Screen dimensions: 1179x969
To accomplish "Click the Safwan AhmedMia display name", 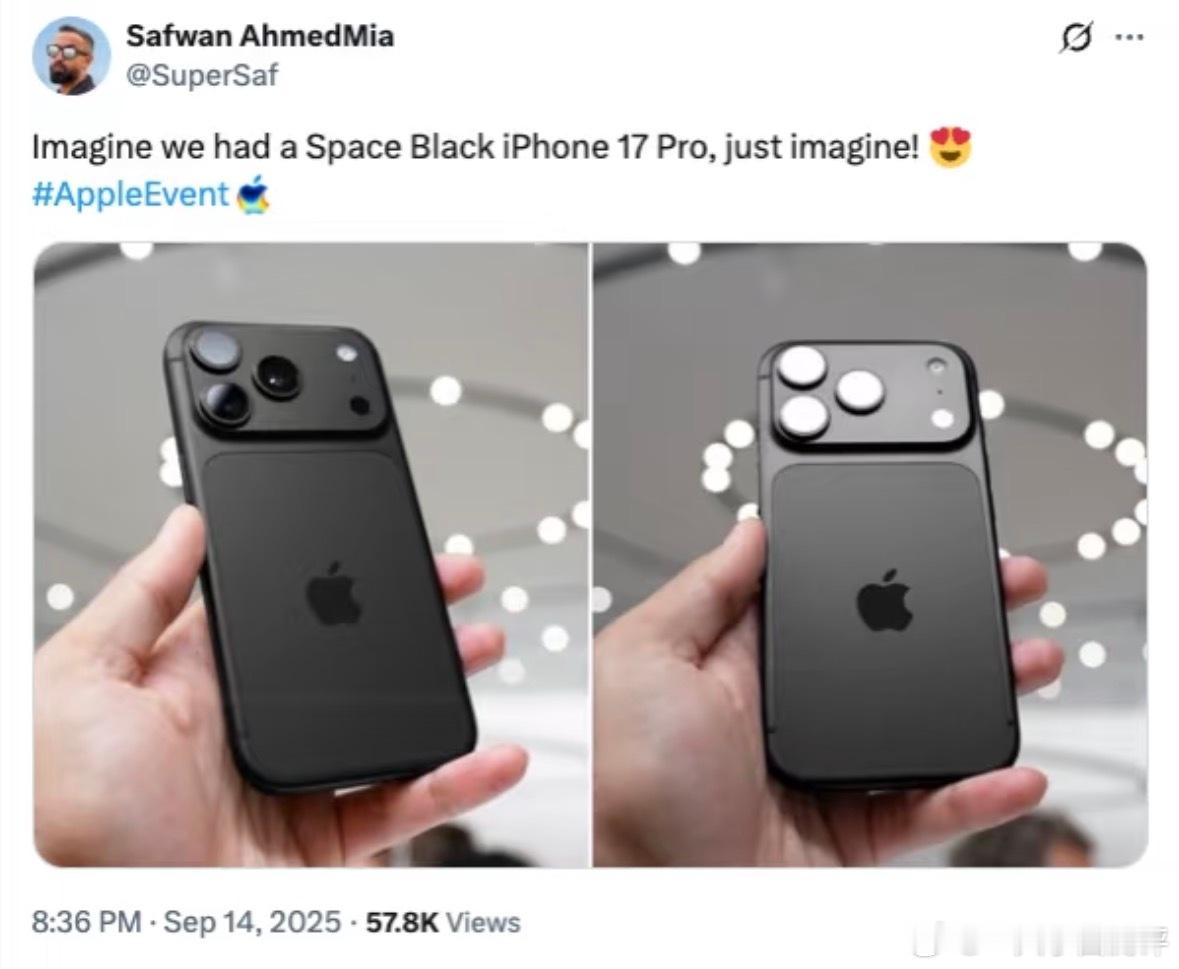I will click(260, 35).
